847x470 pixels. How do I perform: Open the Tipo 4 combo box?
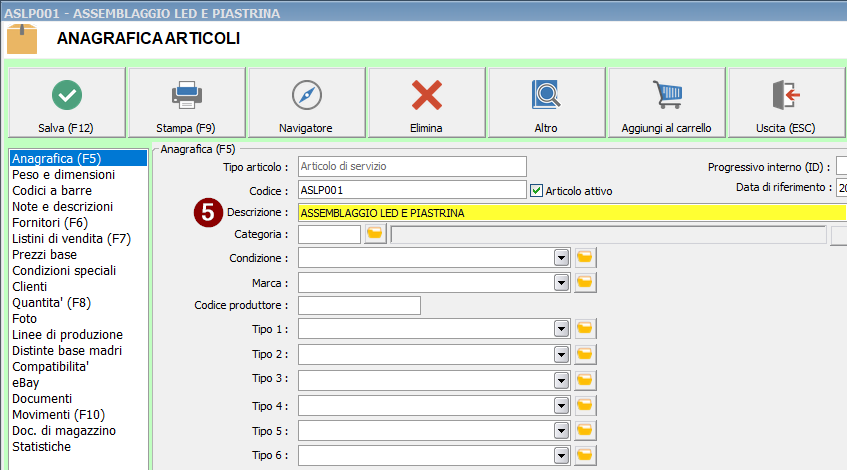(561, 406)
